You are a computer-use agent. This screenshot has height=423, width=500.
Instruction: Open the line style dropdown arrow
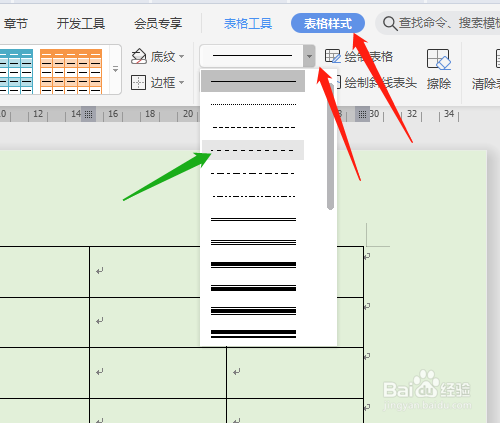(x=309, y=56)
